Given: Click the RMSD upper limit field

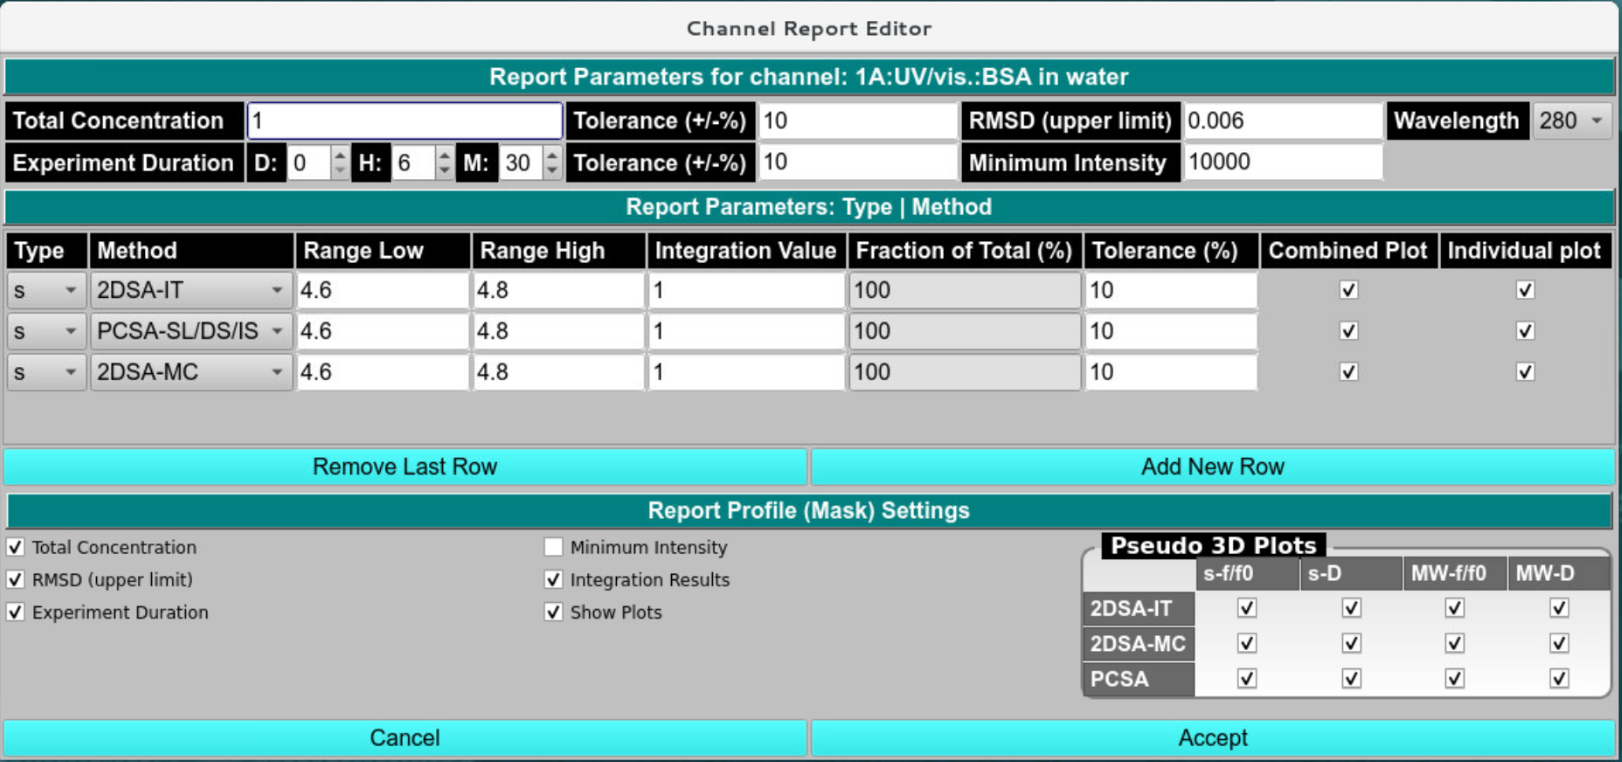Looking at the screenshot, I should 1282,121.
